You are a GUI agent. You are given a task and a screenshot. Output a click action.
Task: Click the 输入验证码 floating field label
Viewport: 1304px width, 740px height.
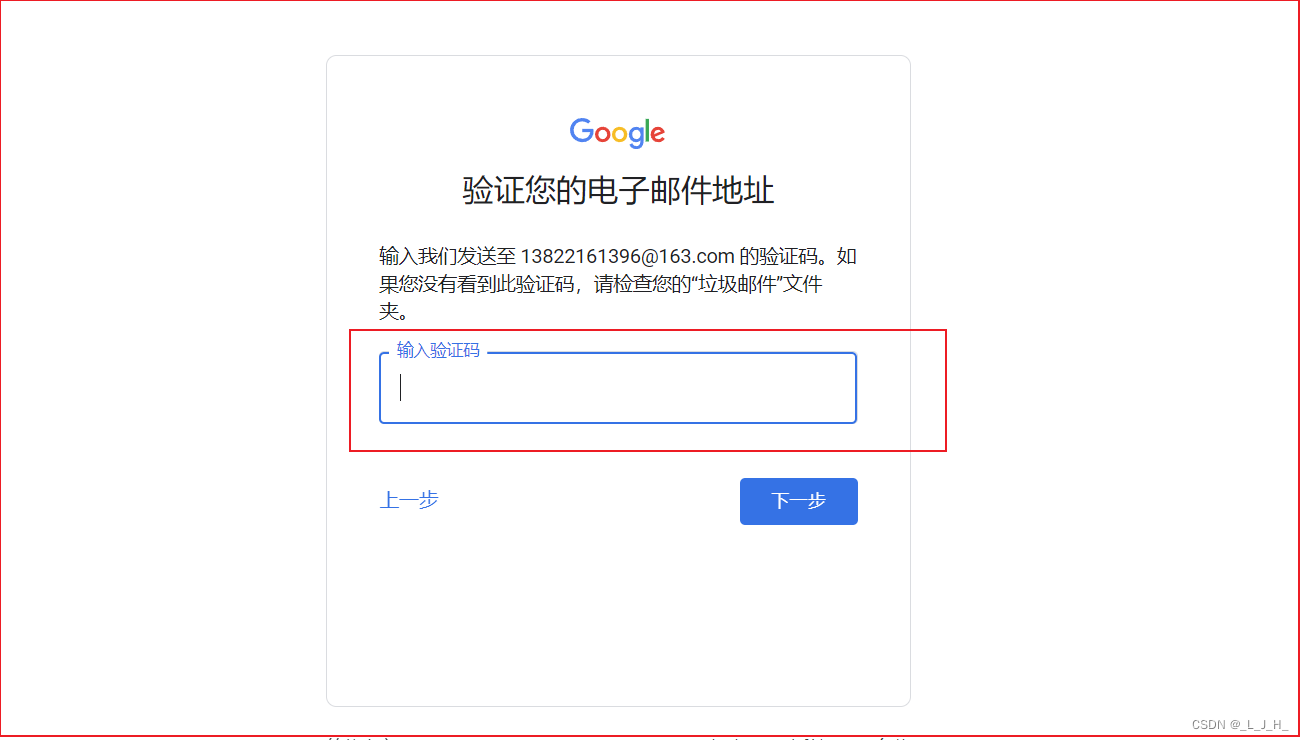click(438, 351)
